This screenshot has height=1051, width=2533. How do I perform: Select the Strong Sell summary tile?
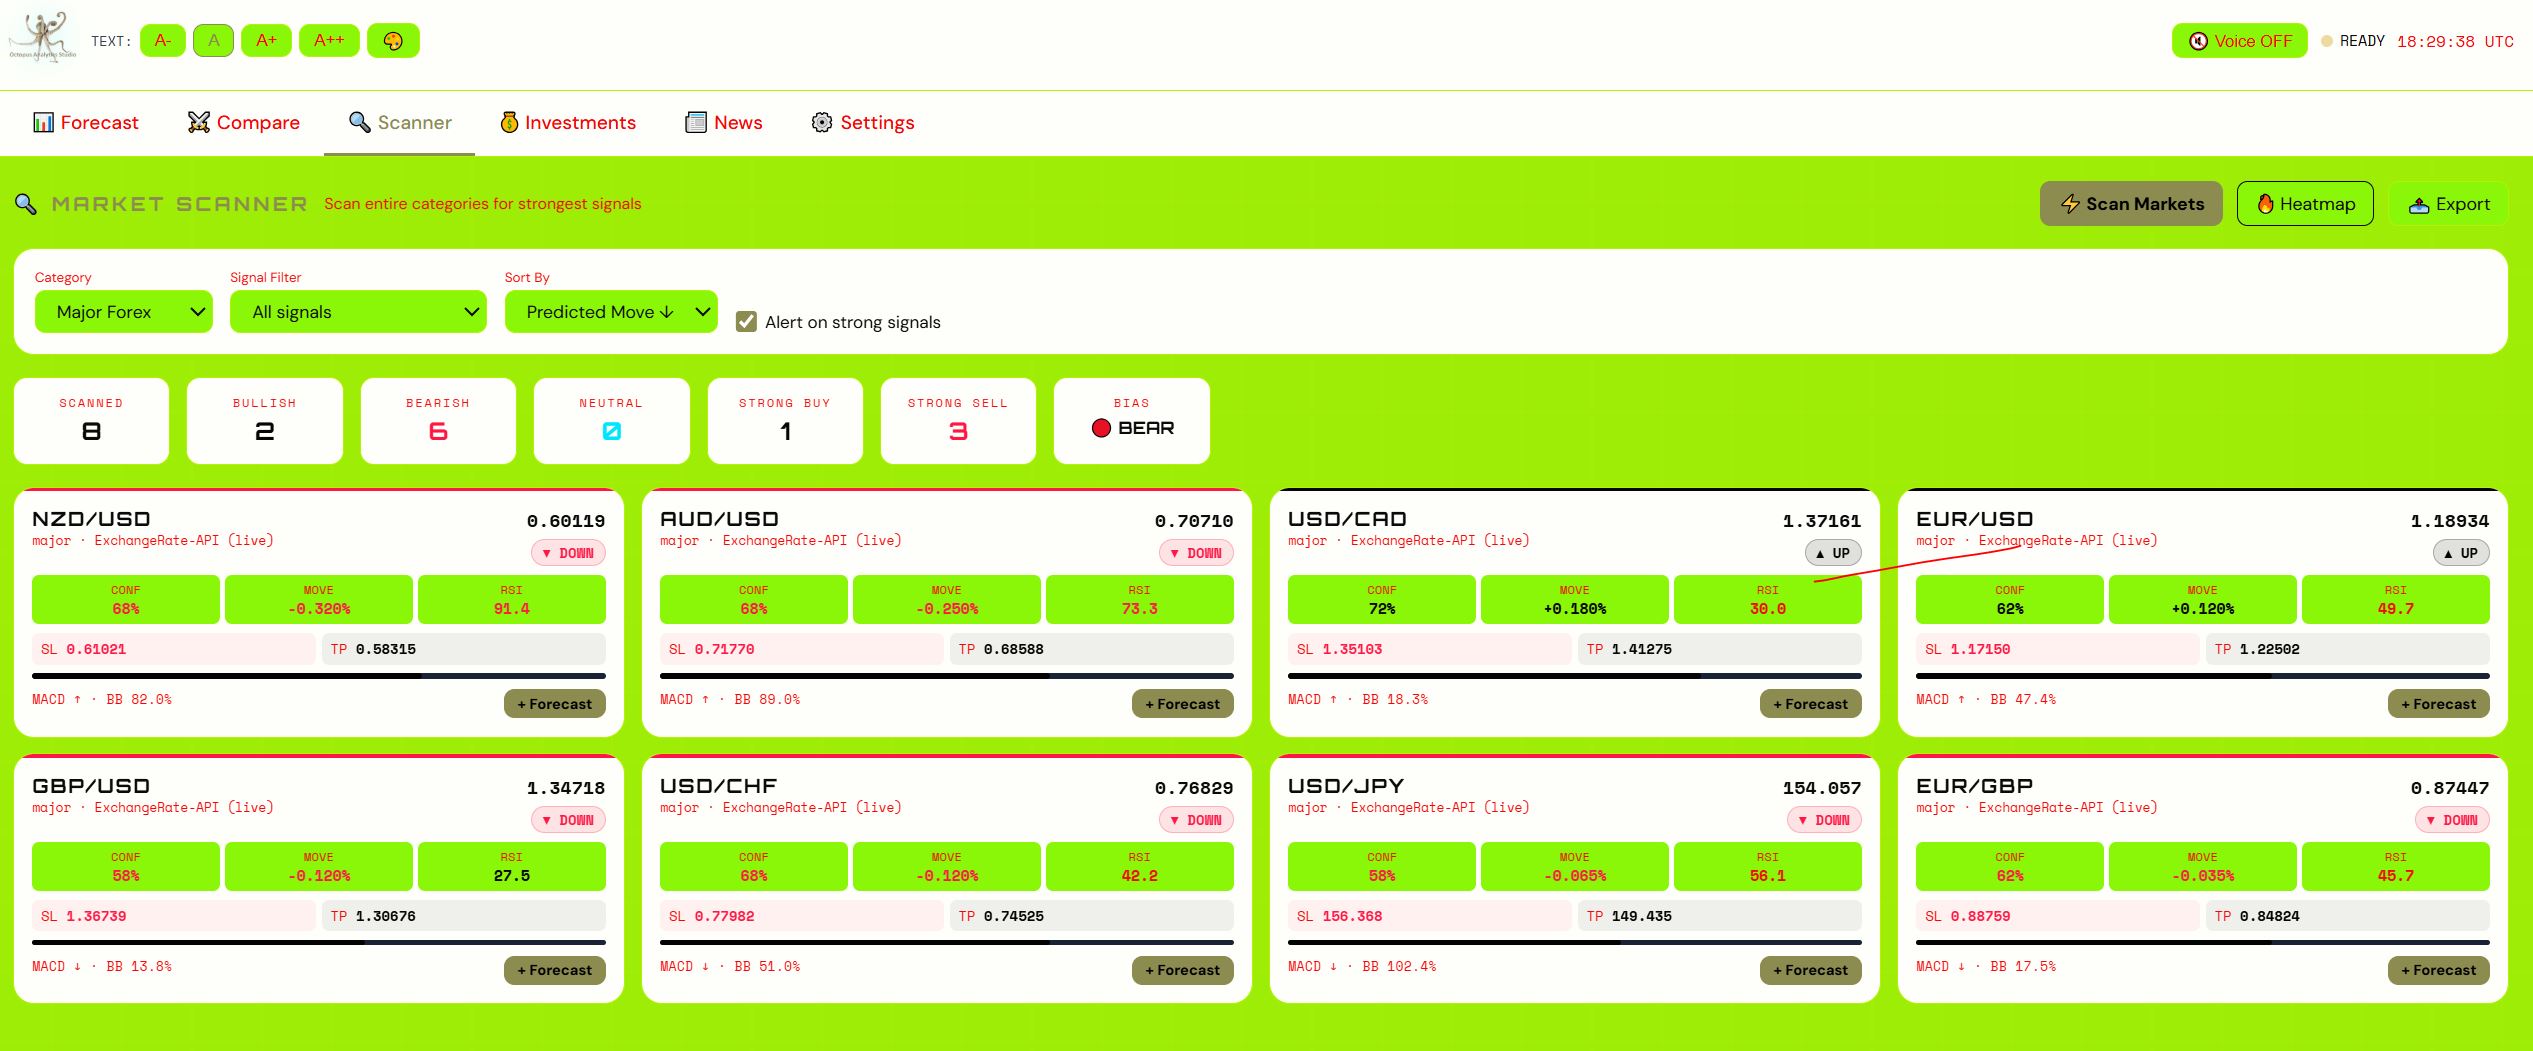(x=957, y=421)
